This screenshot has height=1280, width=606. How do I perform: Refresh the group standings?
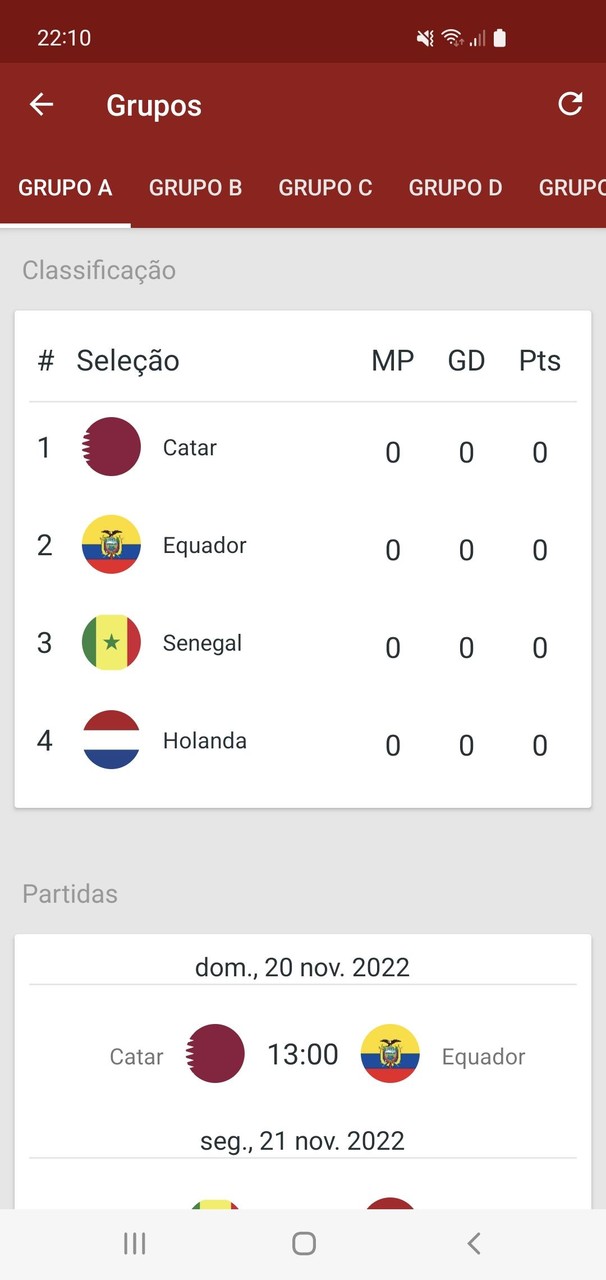570,103
